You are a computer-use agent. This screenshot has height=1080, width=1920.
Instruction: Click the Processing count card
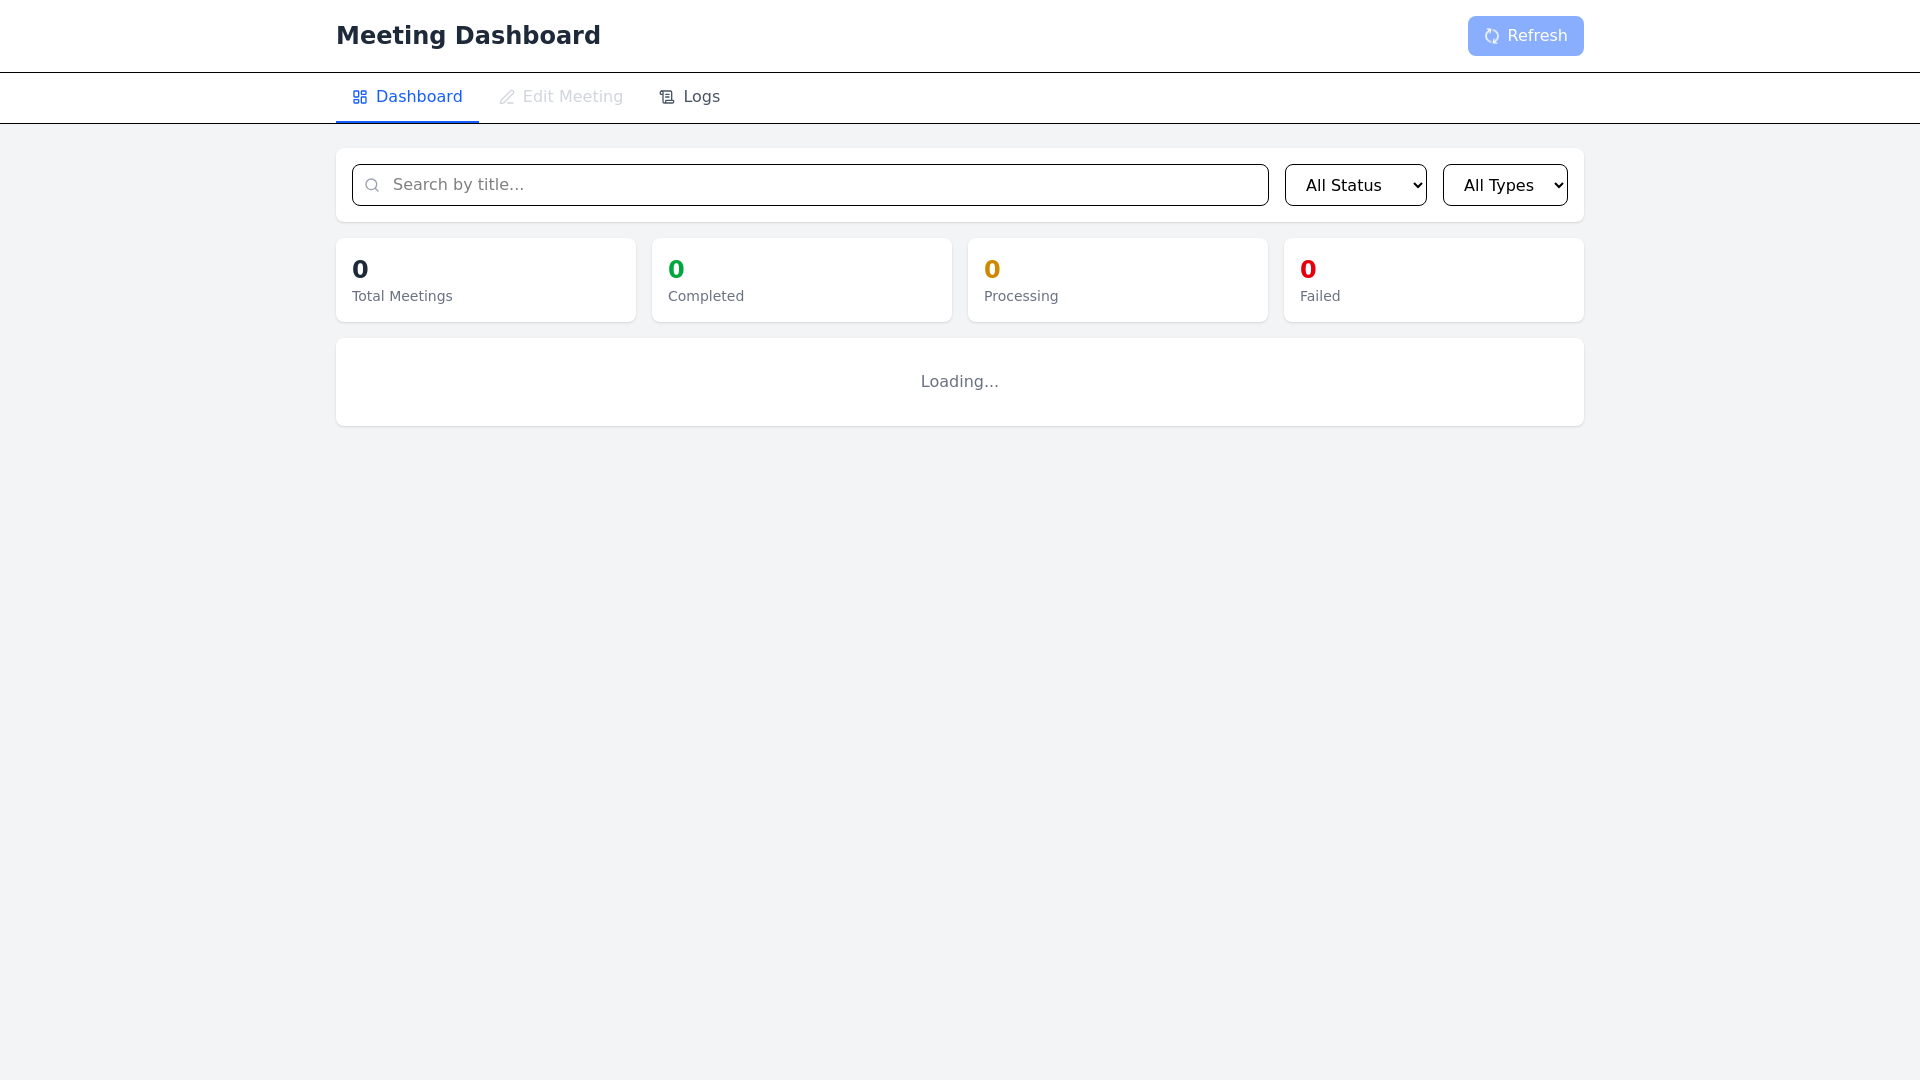(1118, 280)
